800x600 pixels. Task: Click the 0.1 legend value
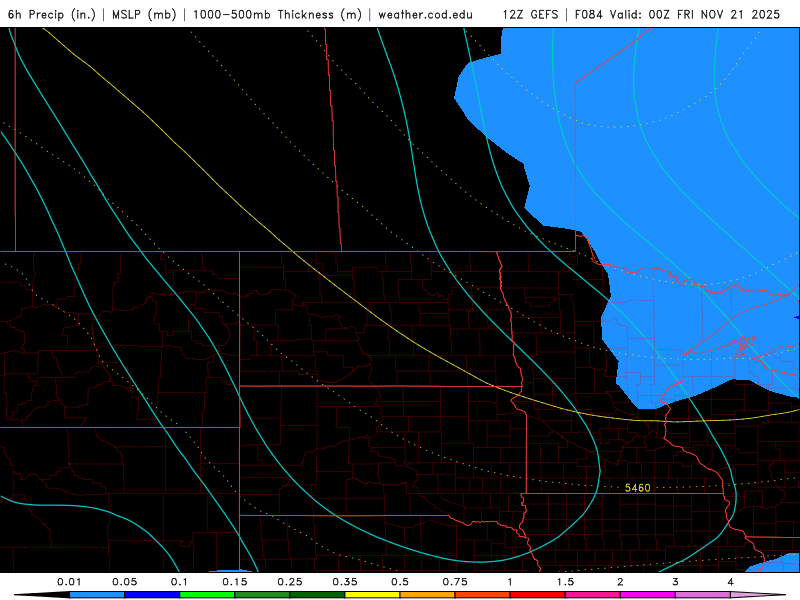coord(179,582)
